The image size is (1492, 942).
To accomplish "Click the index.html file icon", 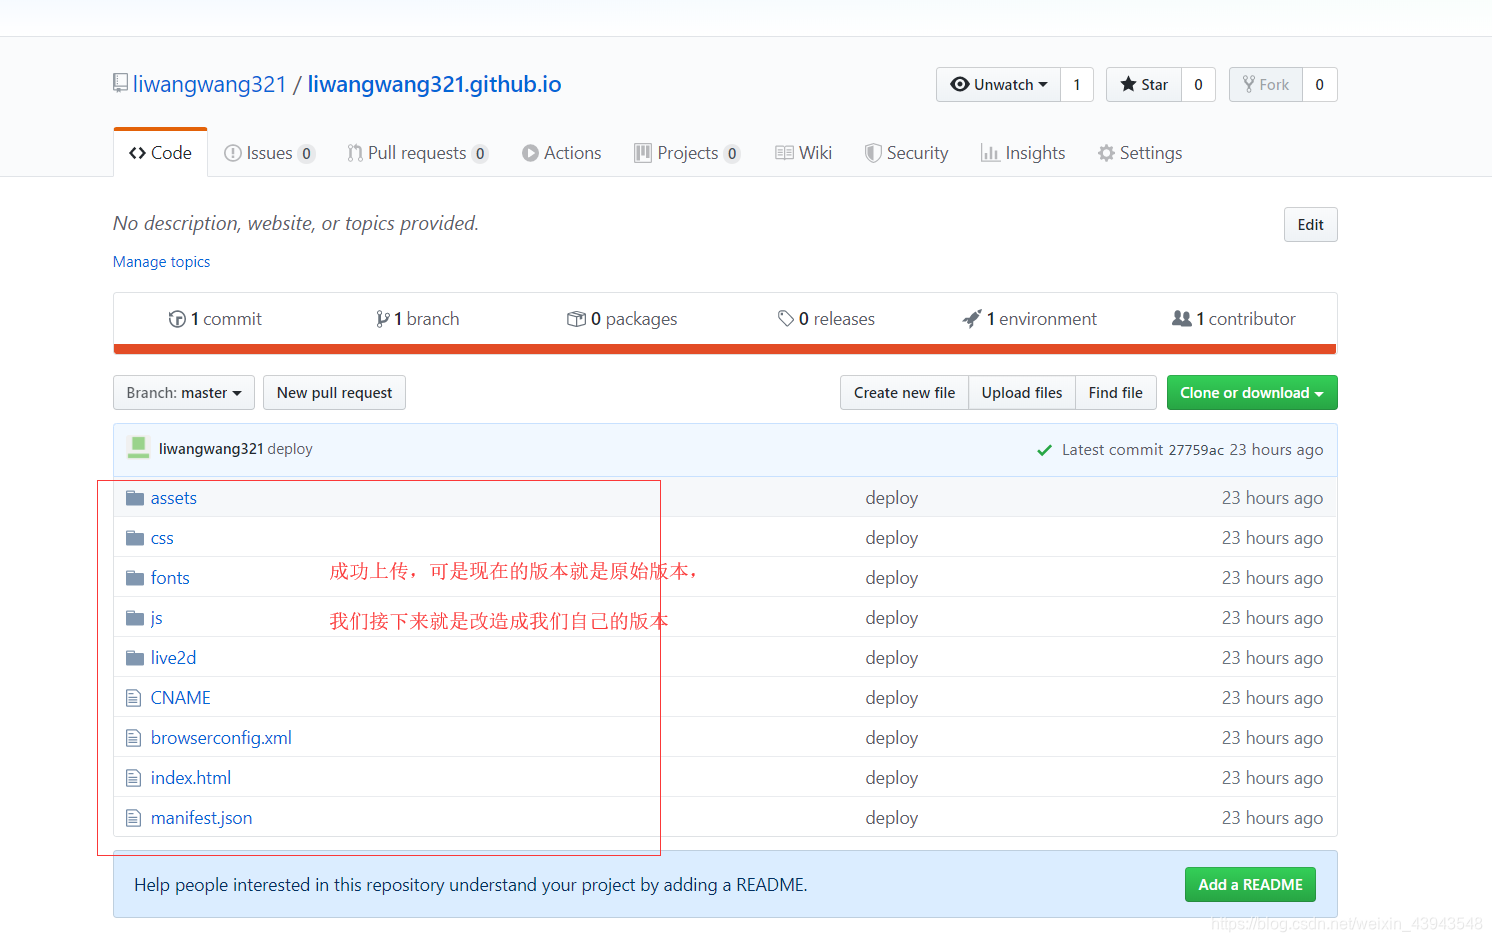I will click(133, 778).
